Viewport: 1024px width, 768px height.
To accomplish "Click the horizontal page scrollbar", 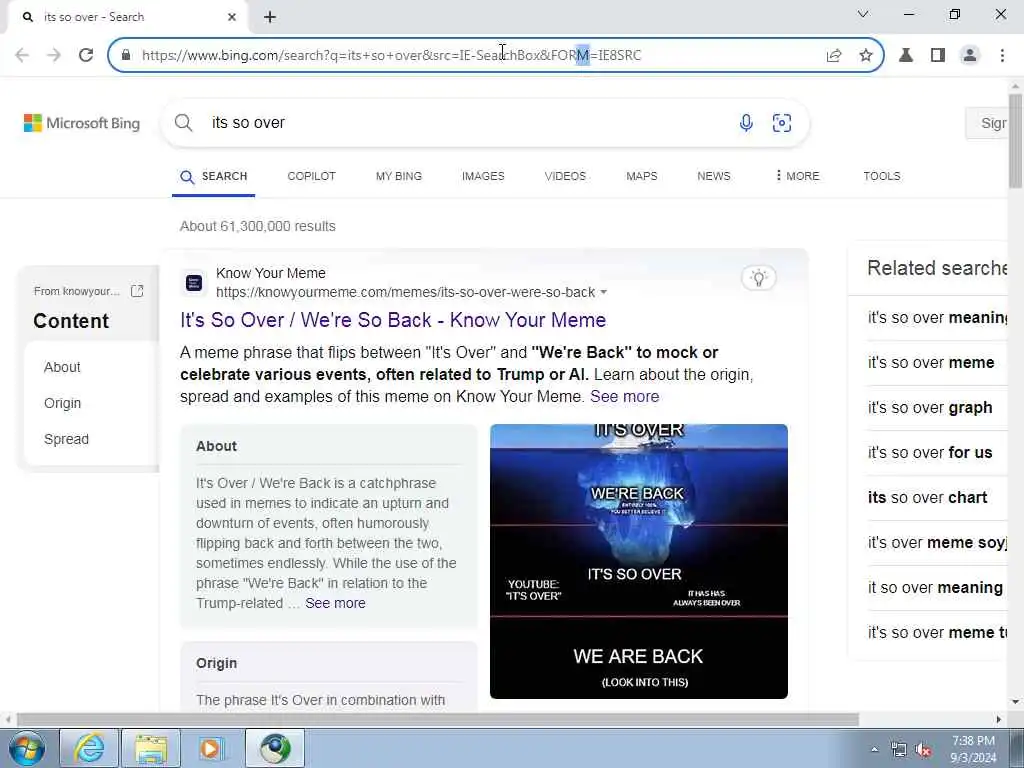I will [438, 719].
